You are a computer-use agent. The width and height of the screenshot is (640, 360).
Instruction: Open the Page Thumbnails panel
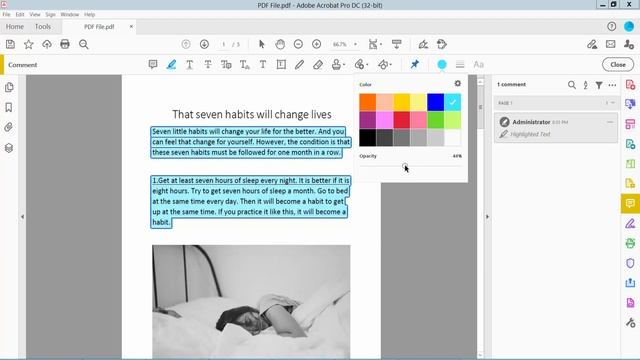tap(9, 87)
